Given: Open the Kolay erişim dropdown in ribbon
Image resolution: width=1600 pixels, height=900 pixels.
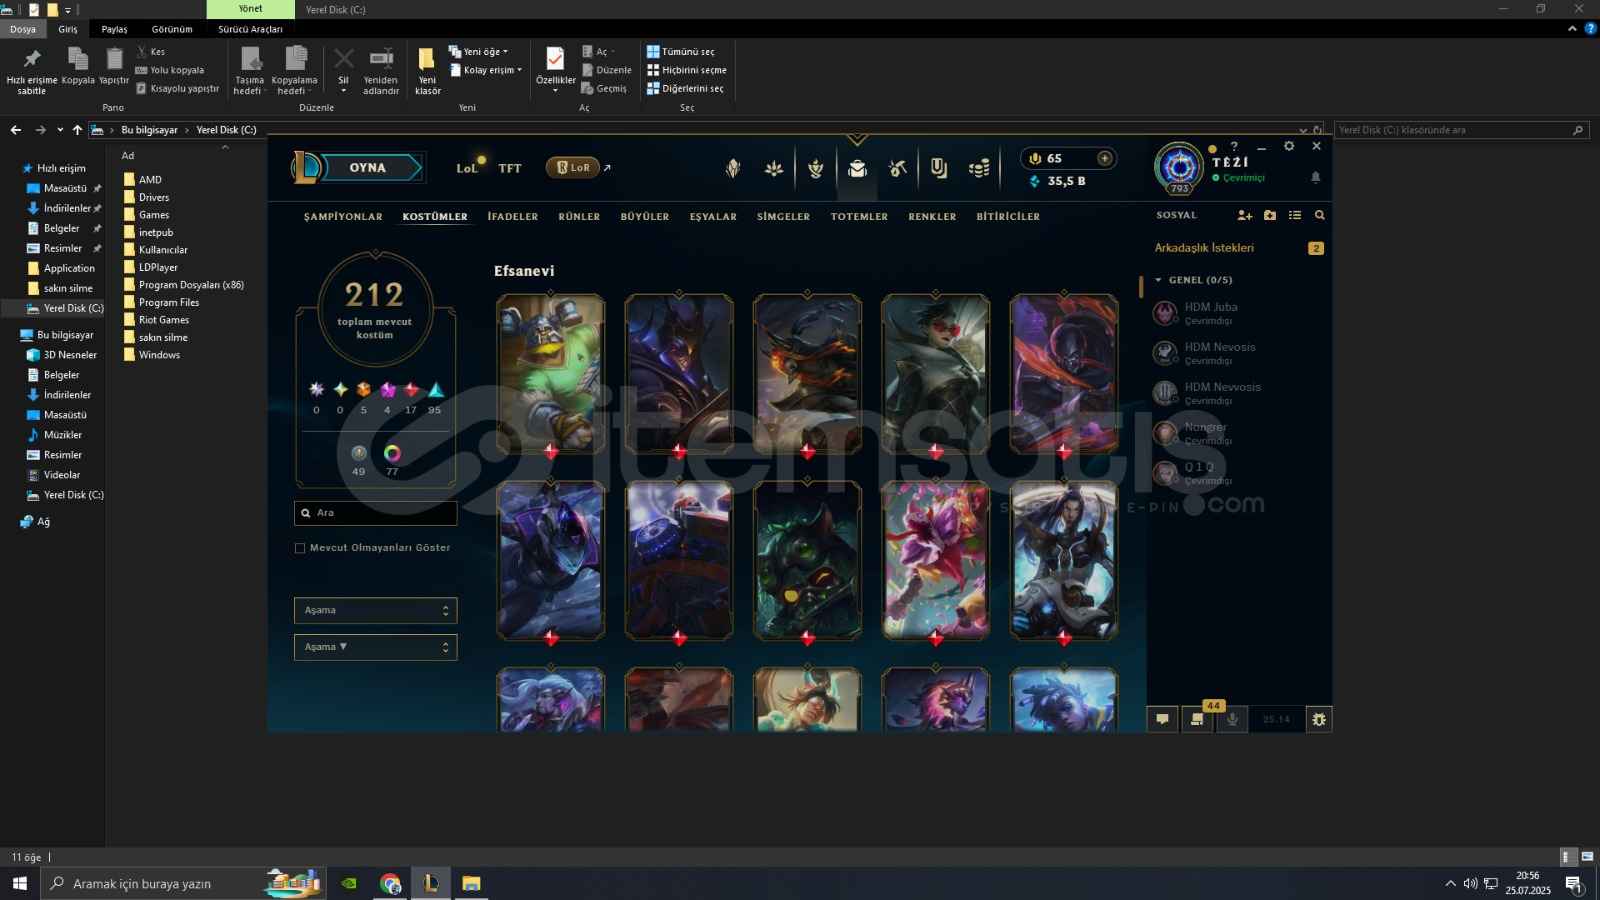Looking at the screenshot, I should tap(486, 70).
